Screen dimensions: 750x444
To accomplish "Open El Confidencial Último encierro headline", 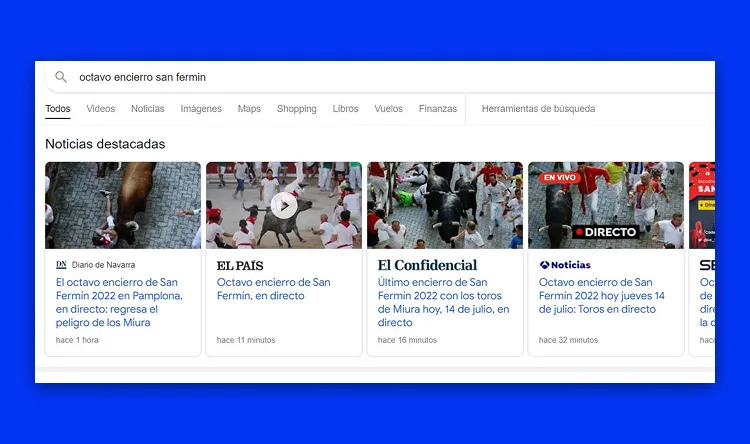I will (443, 302).
